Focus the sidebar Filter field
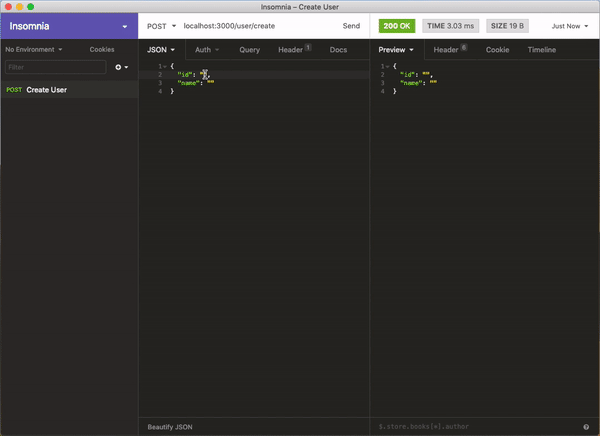 [x=55, y=67]
